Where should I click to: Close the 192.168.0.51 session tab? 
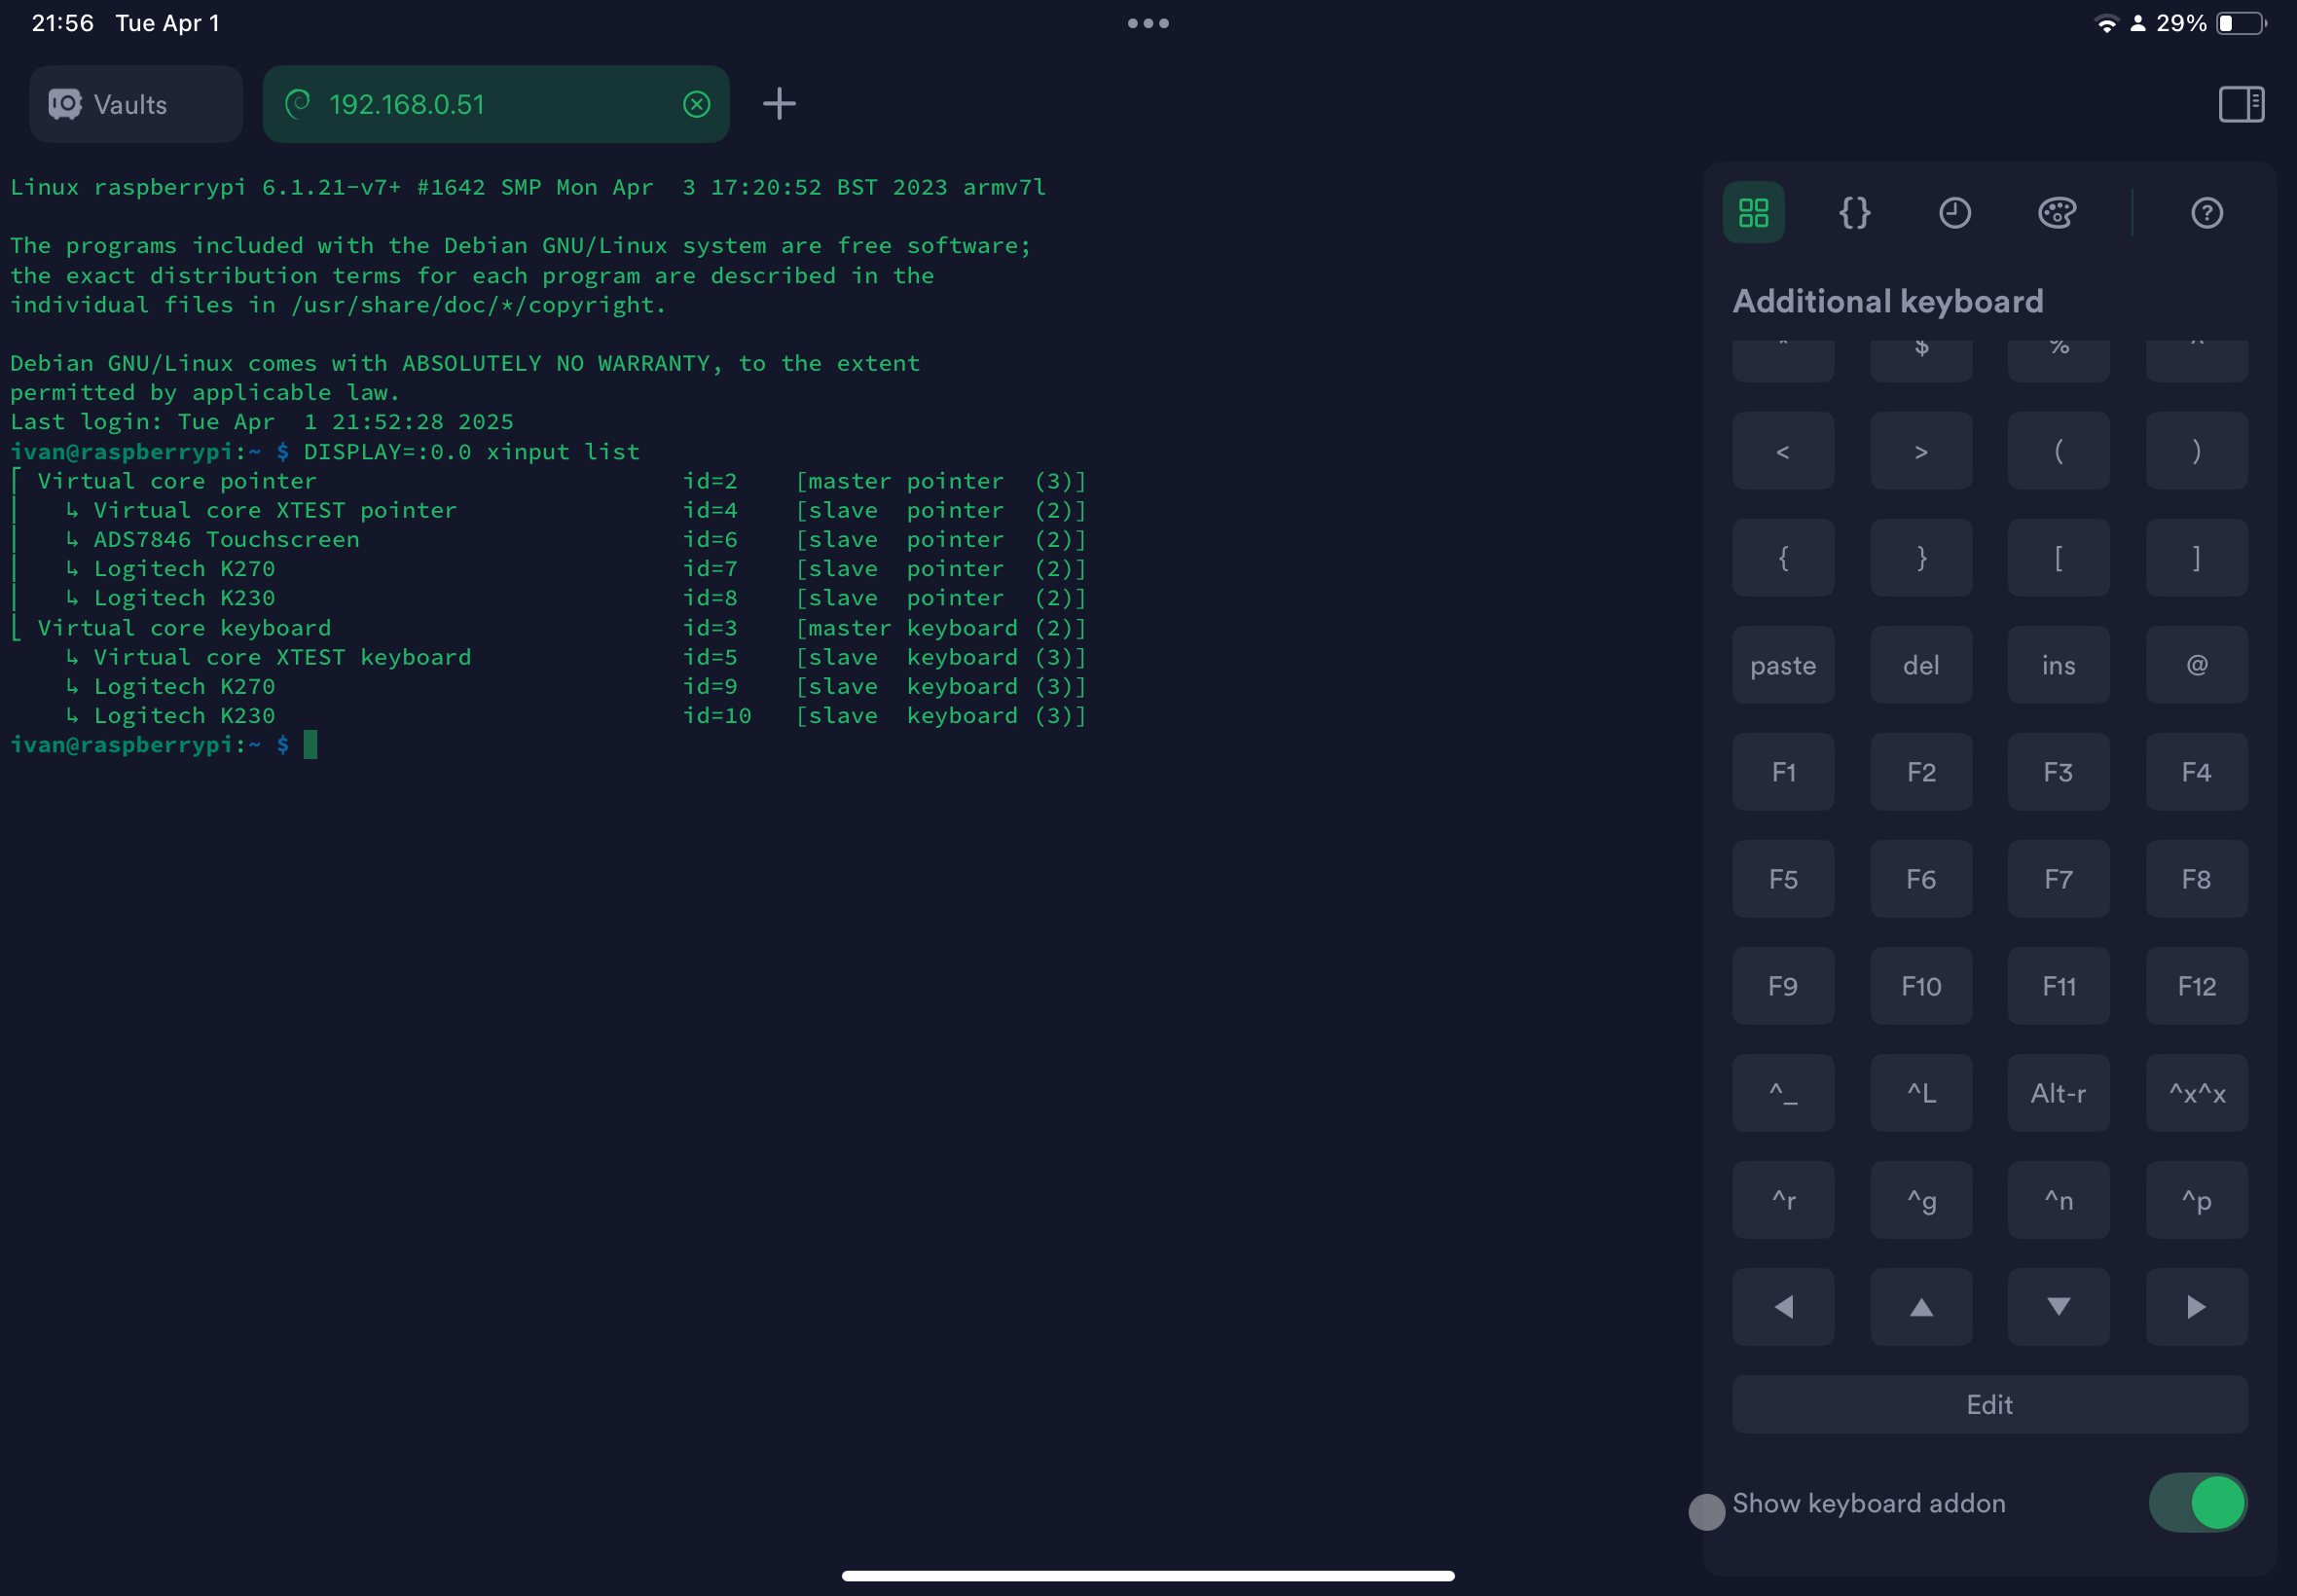coord(697,104)
